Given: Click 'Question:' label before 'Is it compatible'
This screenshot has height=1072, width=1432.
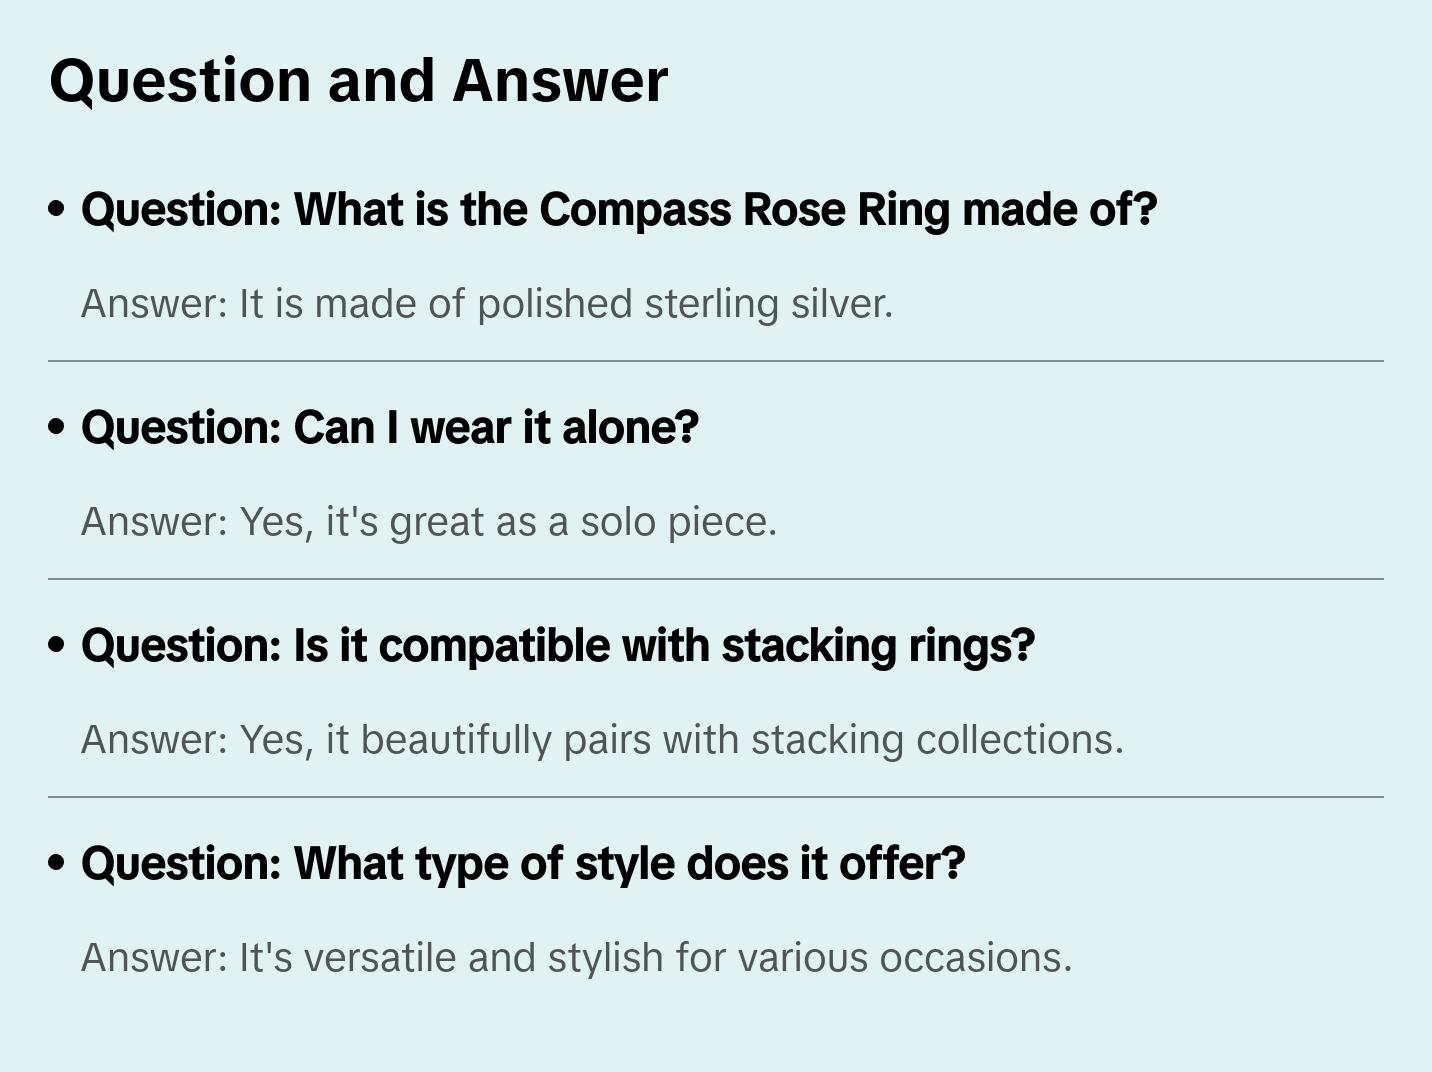Looking at the screenshot, I should [x=181, y=646].
